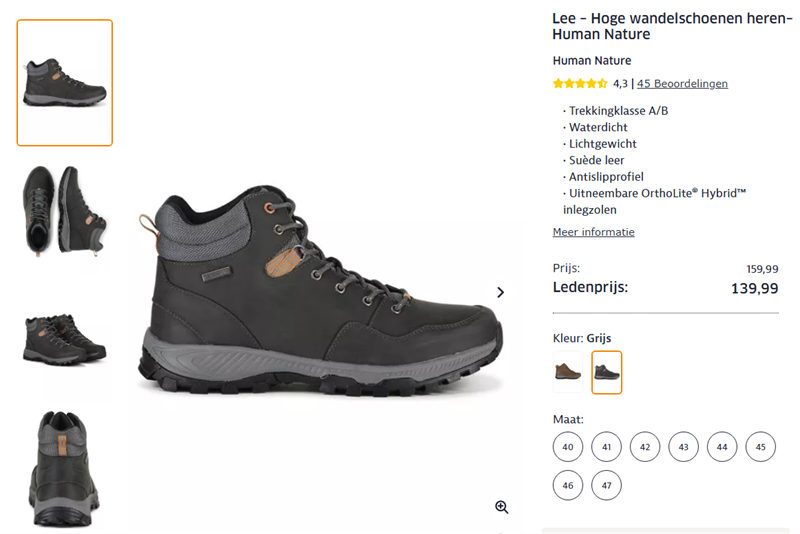Image resolution: width=800 pixels, height=534 pixels.
Task: Show next product image with arrow
Action: point(500,292)
